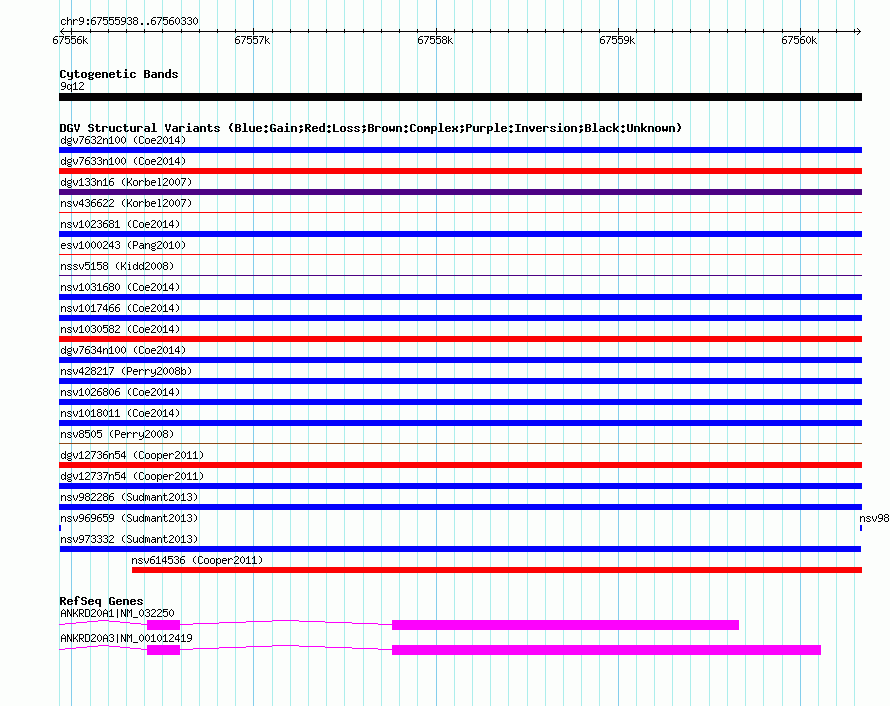Screen dimensions: 890x706
Task: Select the small first exon of ANKRD20A3
Action: (163, 650)
